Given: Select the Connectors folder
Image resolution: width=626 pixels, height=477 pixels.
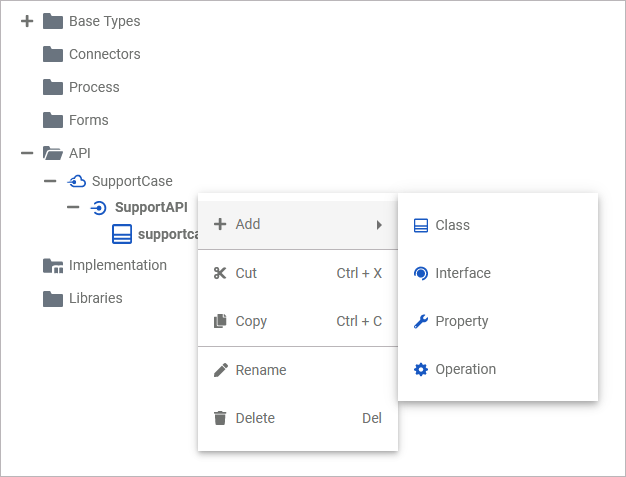Looking at the screenshot, I should (x=104, y=54).
